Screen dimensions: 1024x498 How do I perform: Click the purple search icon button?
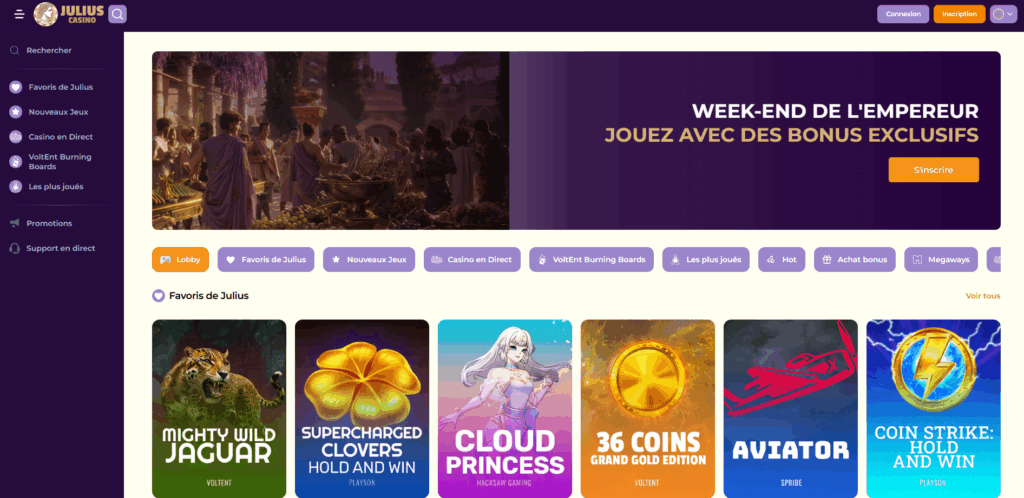(118, 14)
